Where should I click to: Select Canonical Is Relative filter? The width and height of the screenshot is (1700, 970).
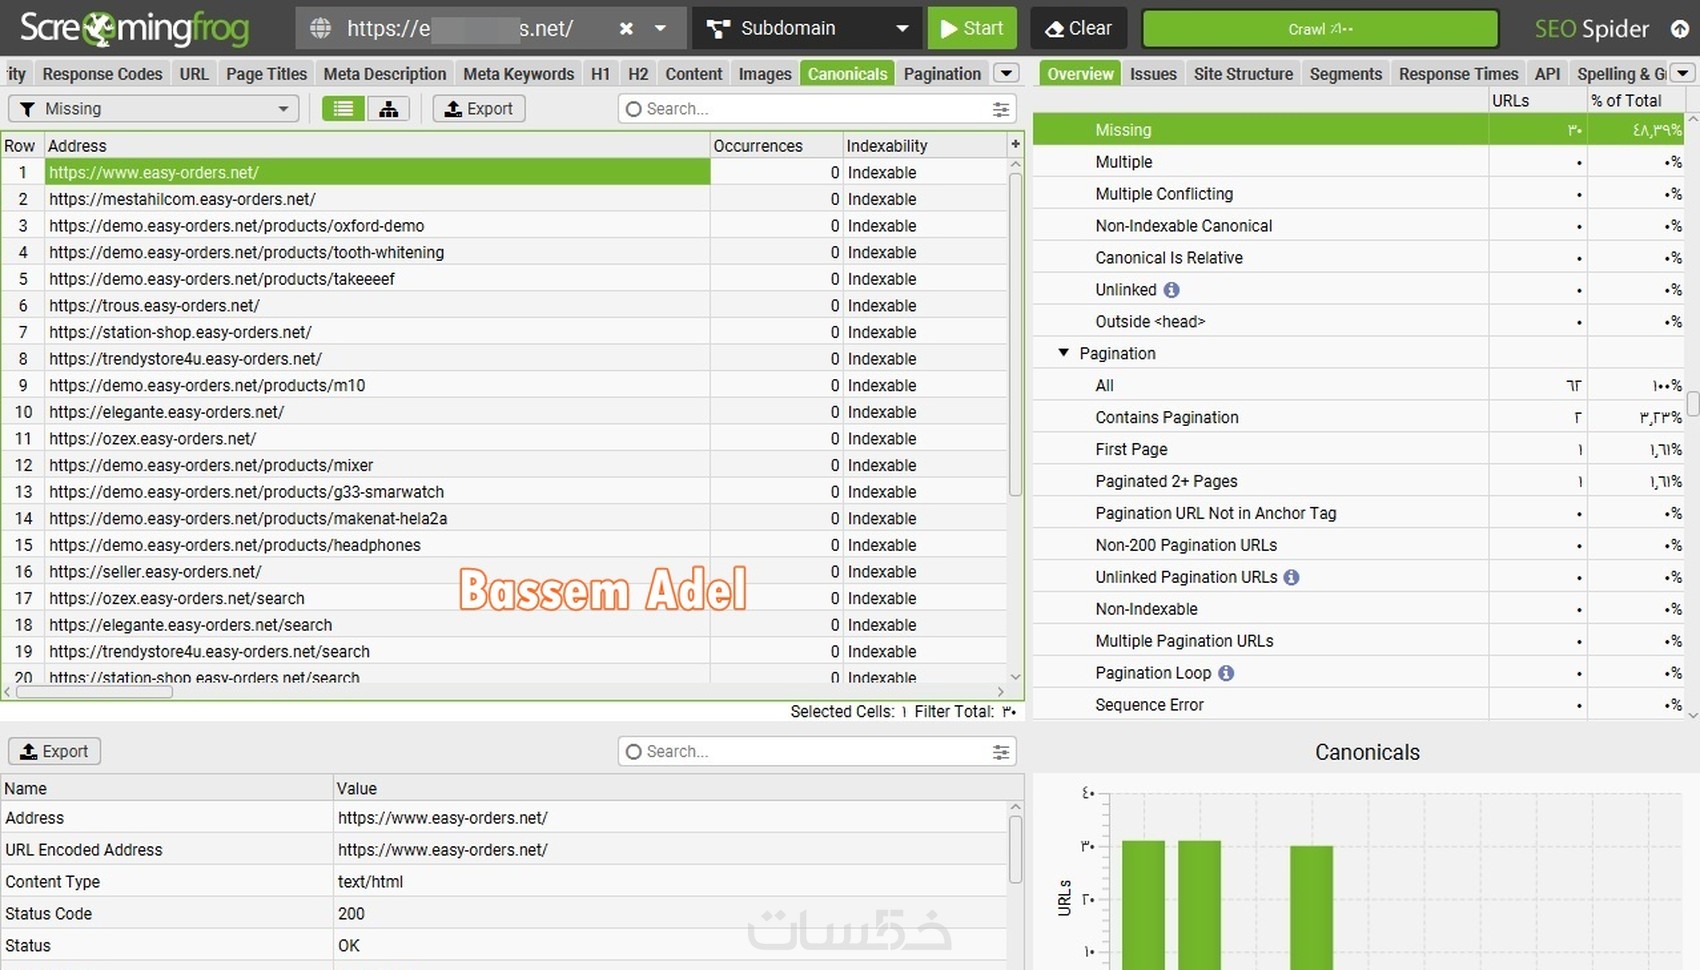coord(1359,258)
